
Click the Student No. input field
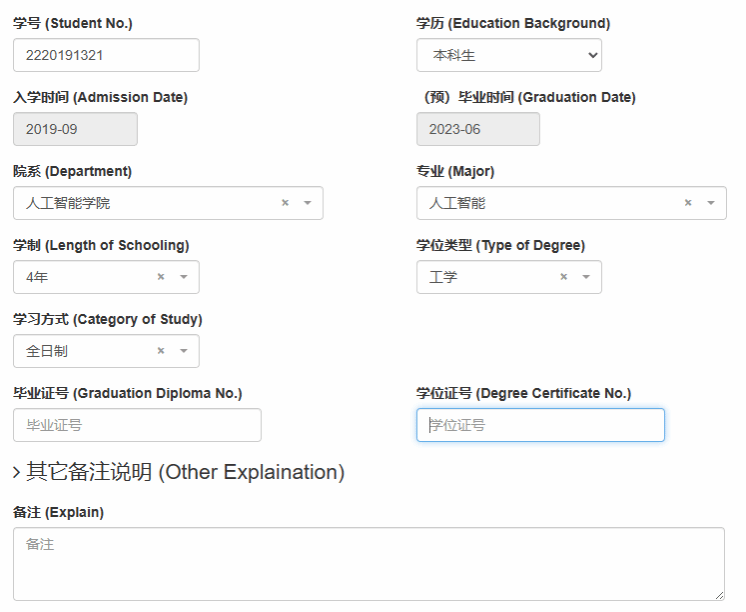[106, 55]
